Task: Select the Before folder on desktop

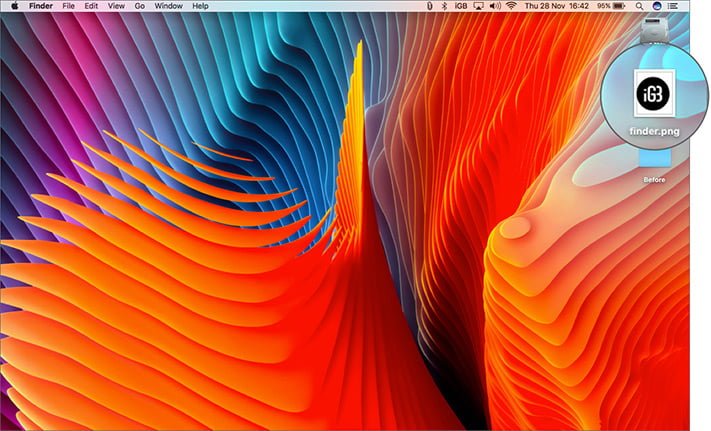Action: [x=654, y=166]
